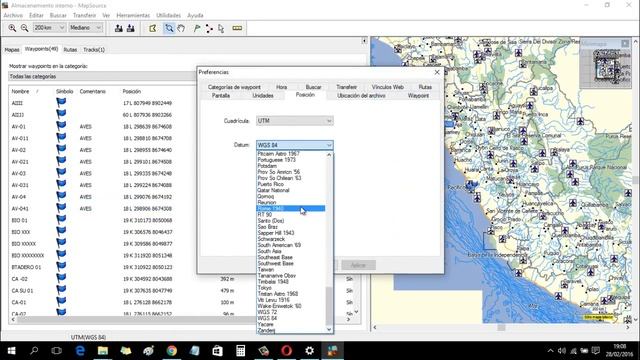
Task: Switch to the Mapas tab
Action: (12, 49)
